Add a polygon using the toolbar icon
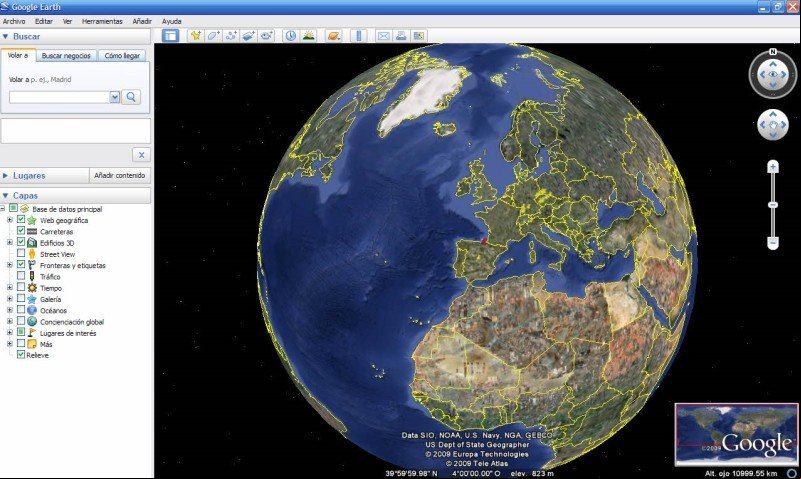The image size is (801, 479). point(214,36)
